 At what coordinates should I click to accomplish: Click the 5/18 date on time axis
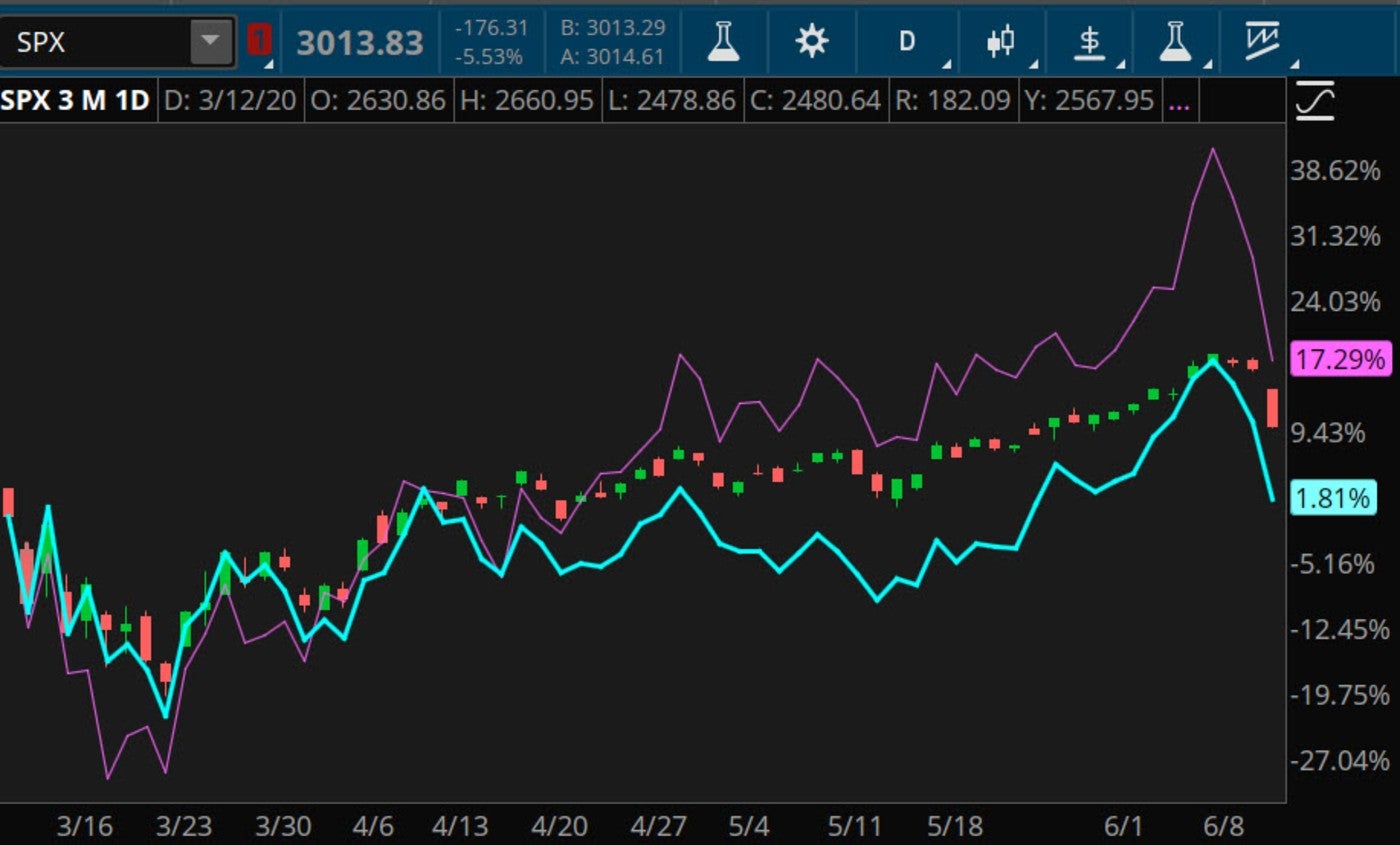pyautogui.click(x=955, y=826)
